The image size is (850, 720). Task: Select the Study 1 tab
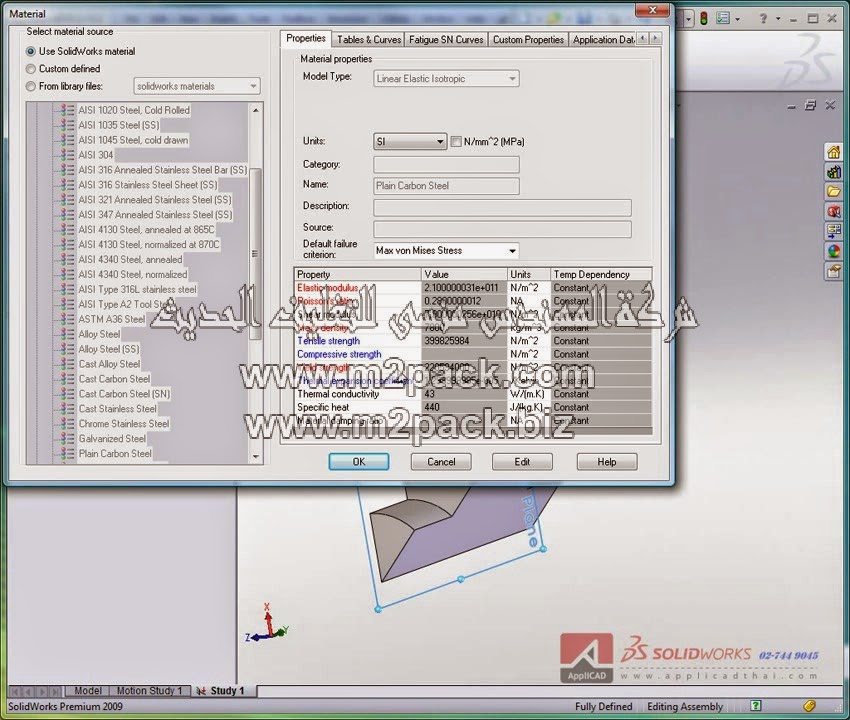click(x=223, y=691)
